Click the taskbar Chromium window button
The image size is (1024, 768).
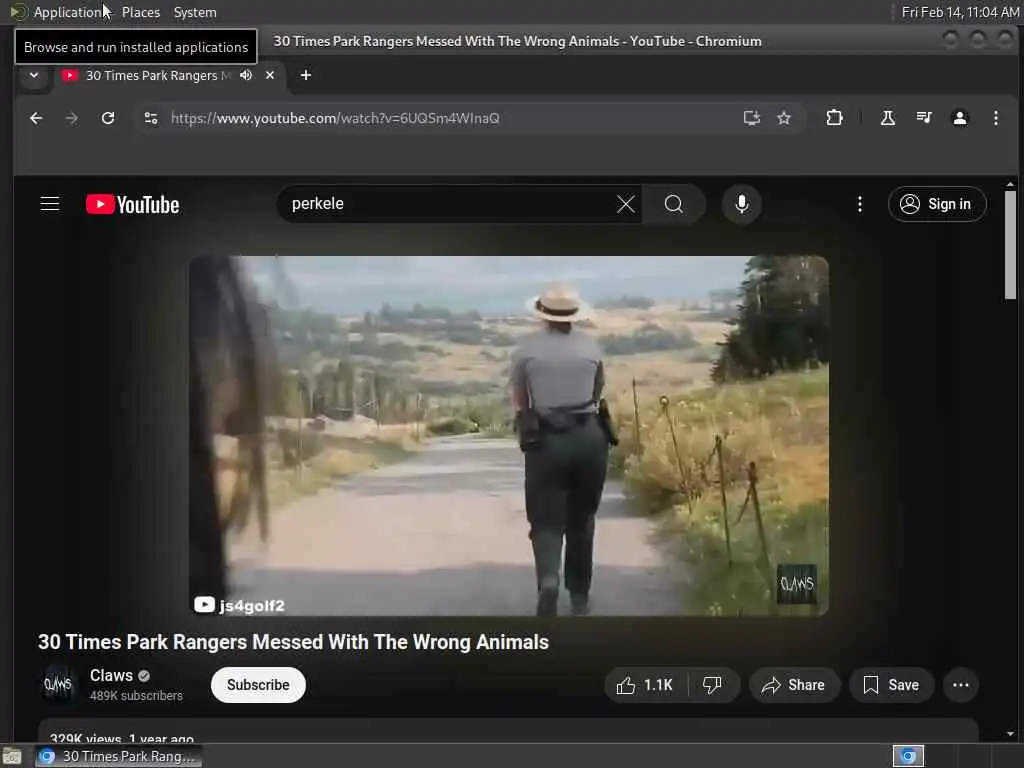coord(118,756)
